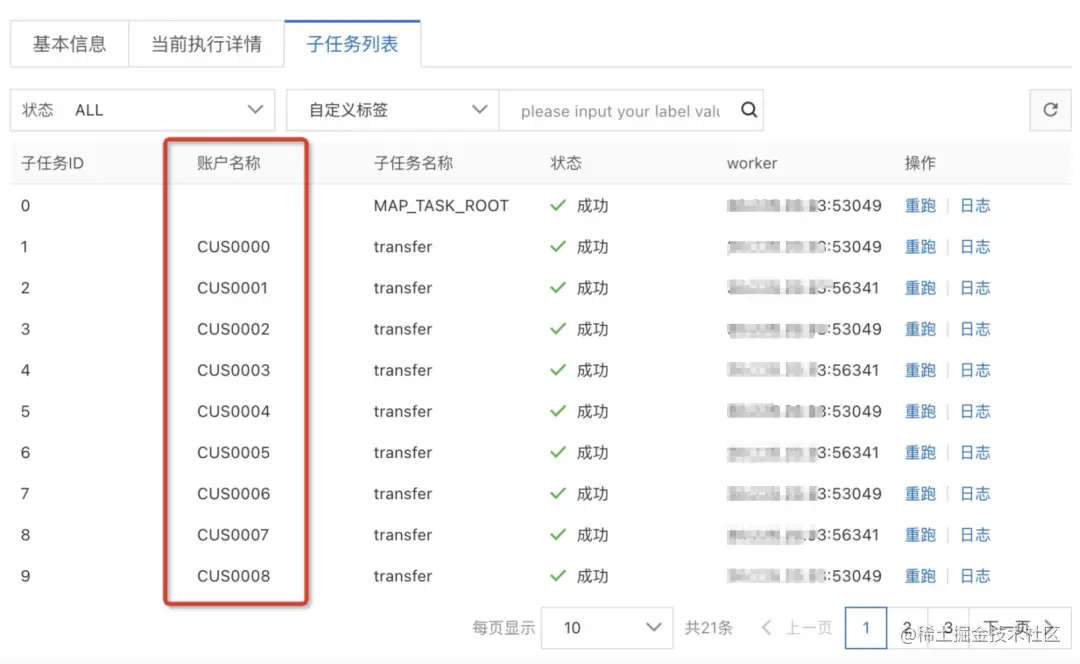Click the CUS0006 account name cell
This screenshot has width=1080, height=664.
(233, 494)
